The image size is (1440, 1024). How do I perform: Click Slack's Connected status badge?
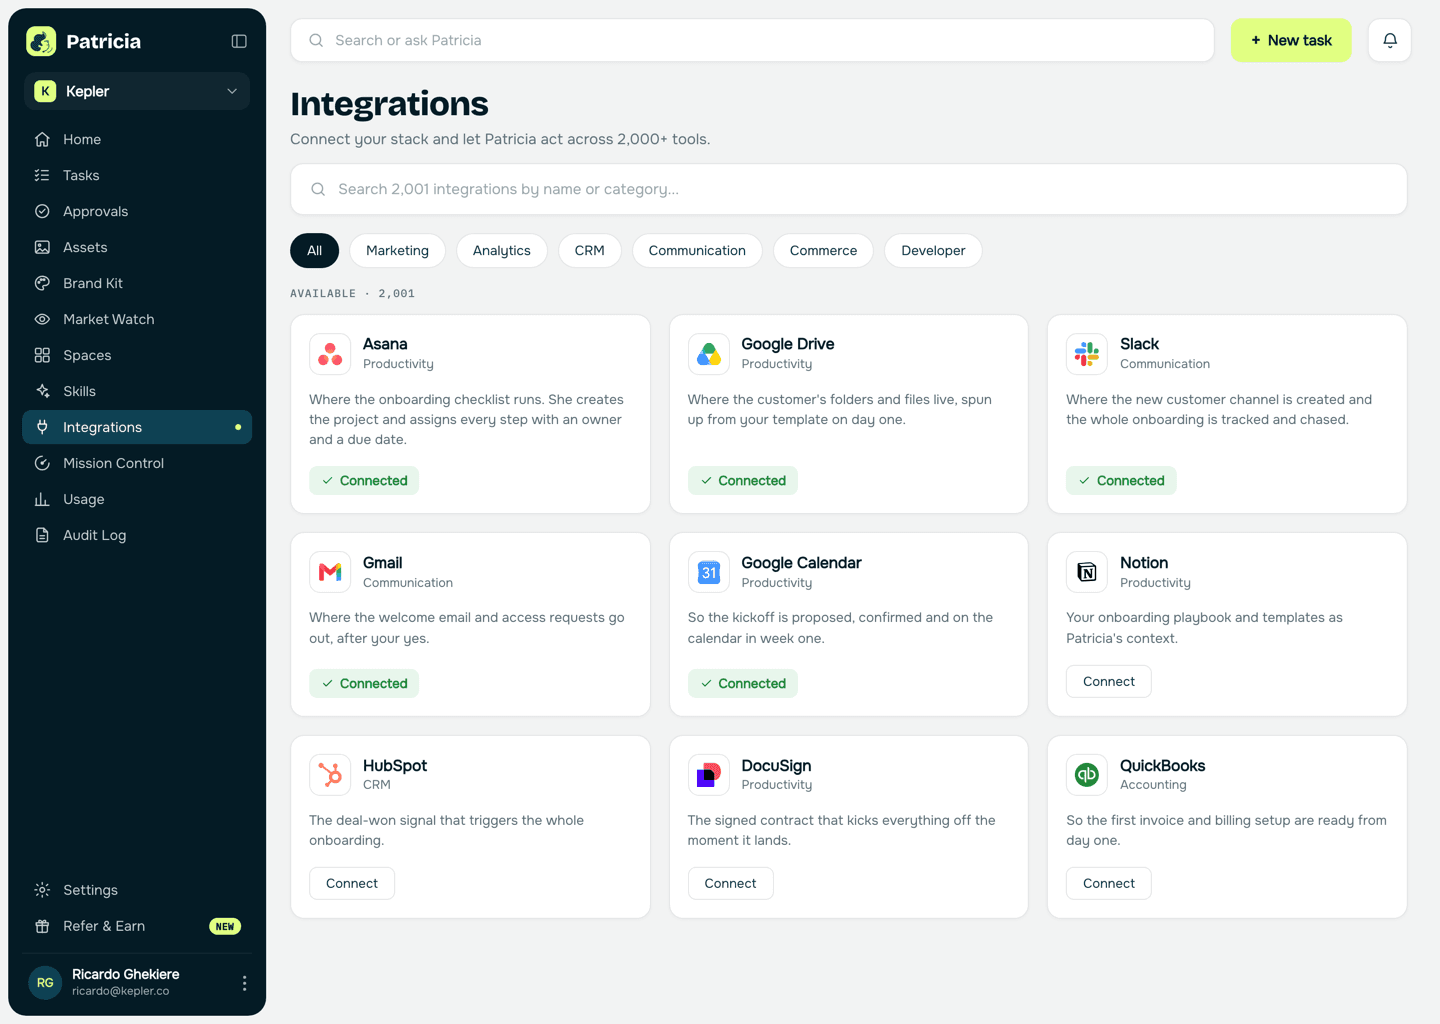click(1121, 481)
